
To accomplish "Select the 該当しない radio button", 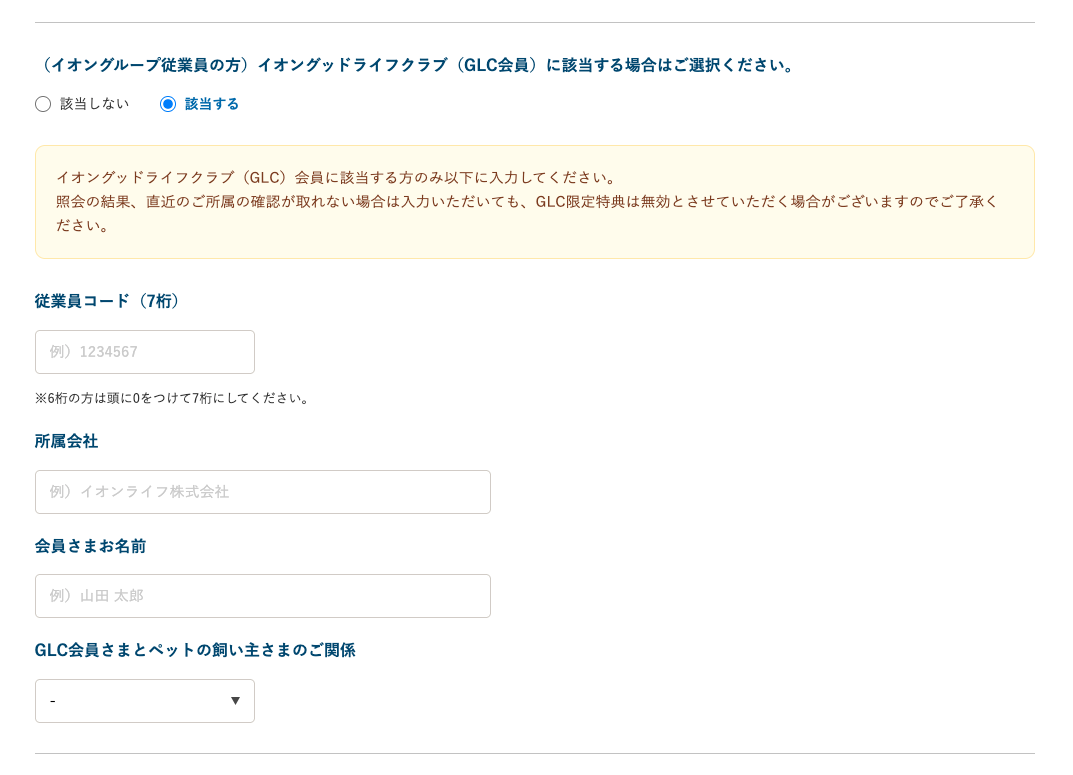I will pos(43,104).
